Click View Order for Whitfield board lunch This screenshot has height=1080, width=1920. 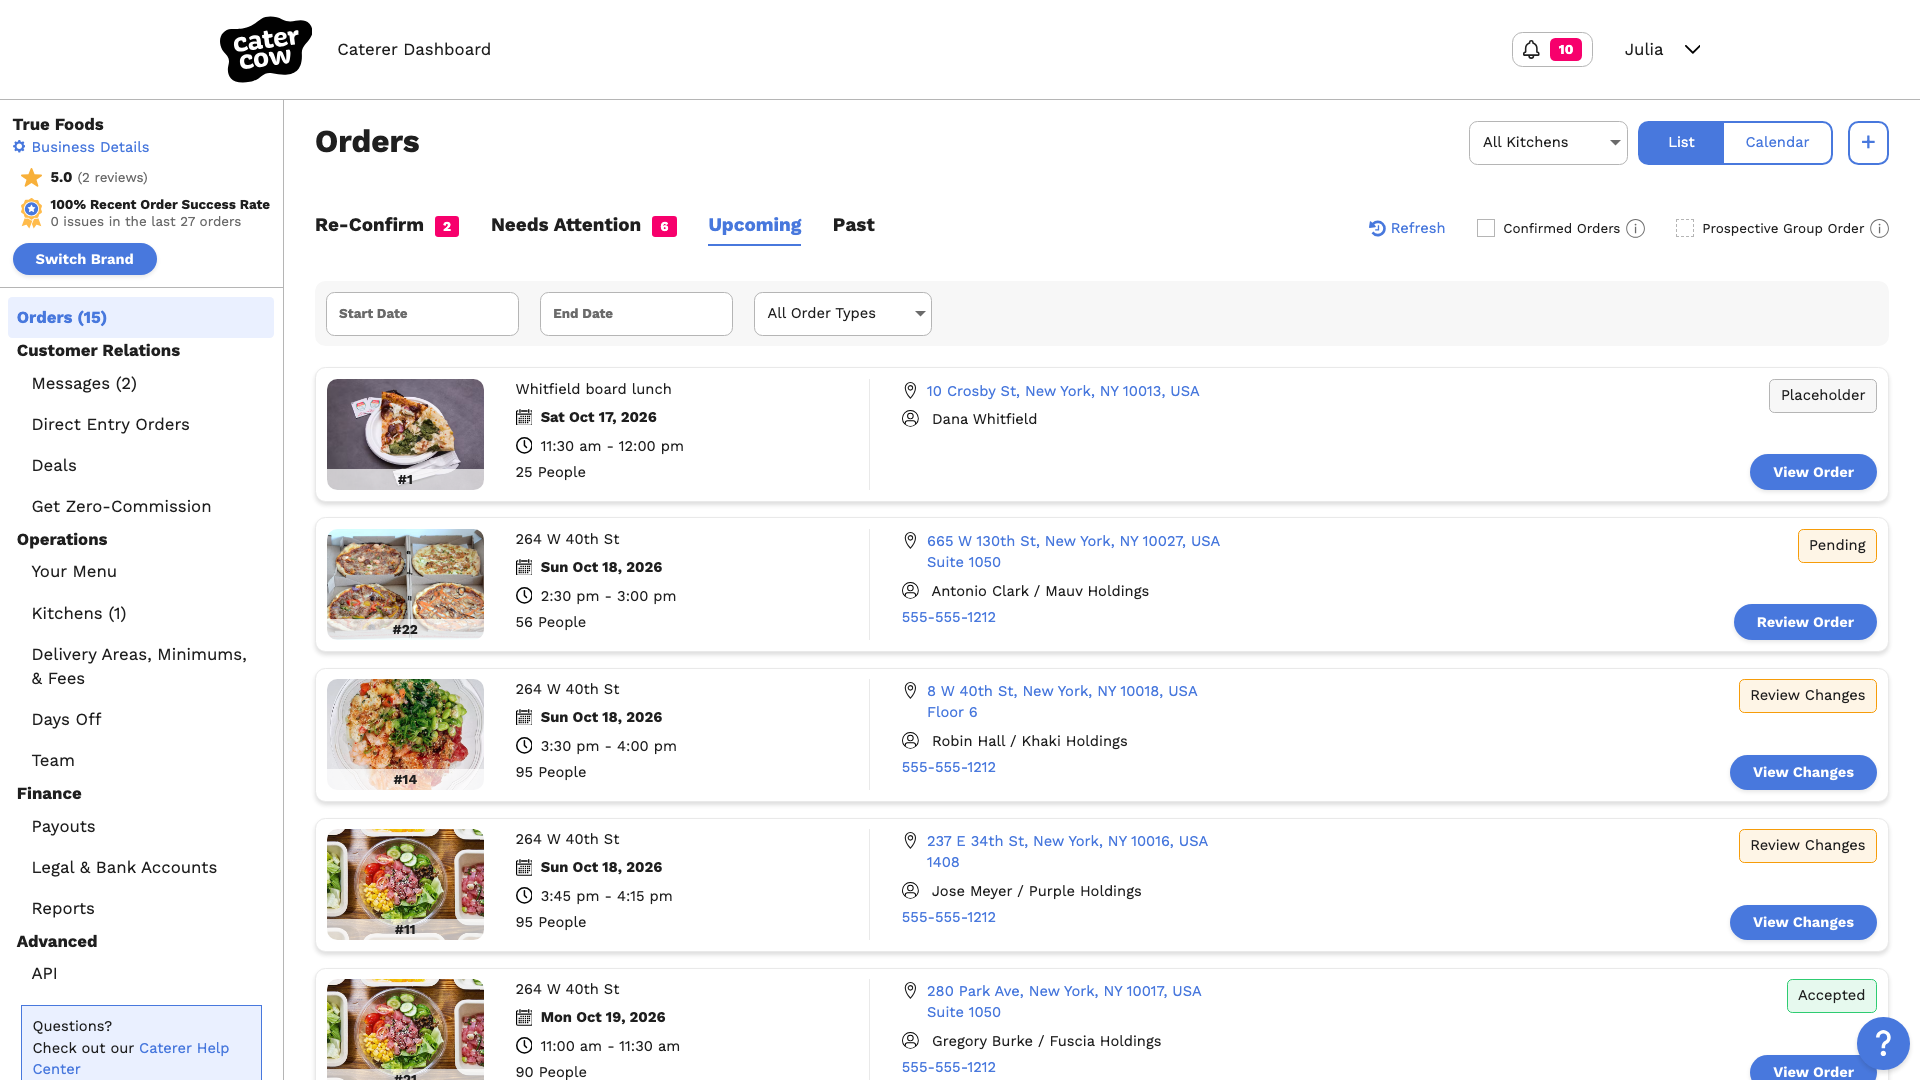(x=1813, y=472)
